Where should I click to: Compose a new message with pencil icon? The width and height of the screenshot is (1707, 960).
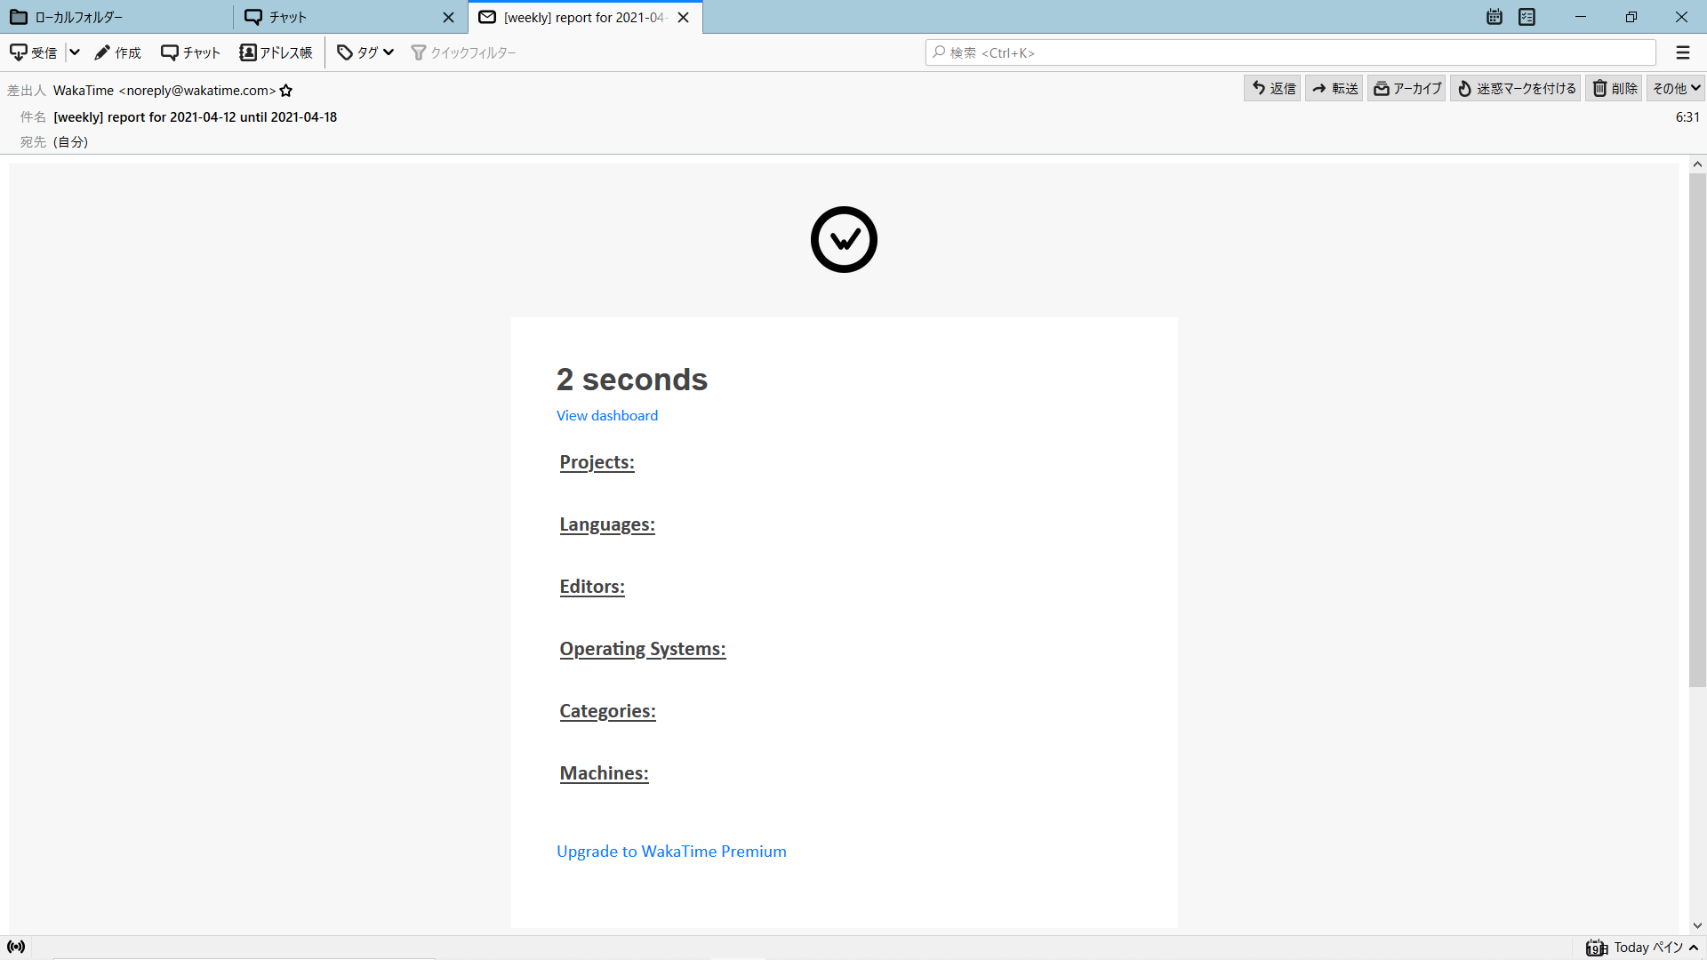[x=118, y=53]
